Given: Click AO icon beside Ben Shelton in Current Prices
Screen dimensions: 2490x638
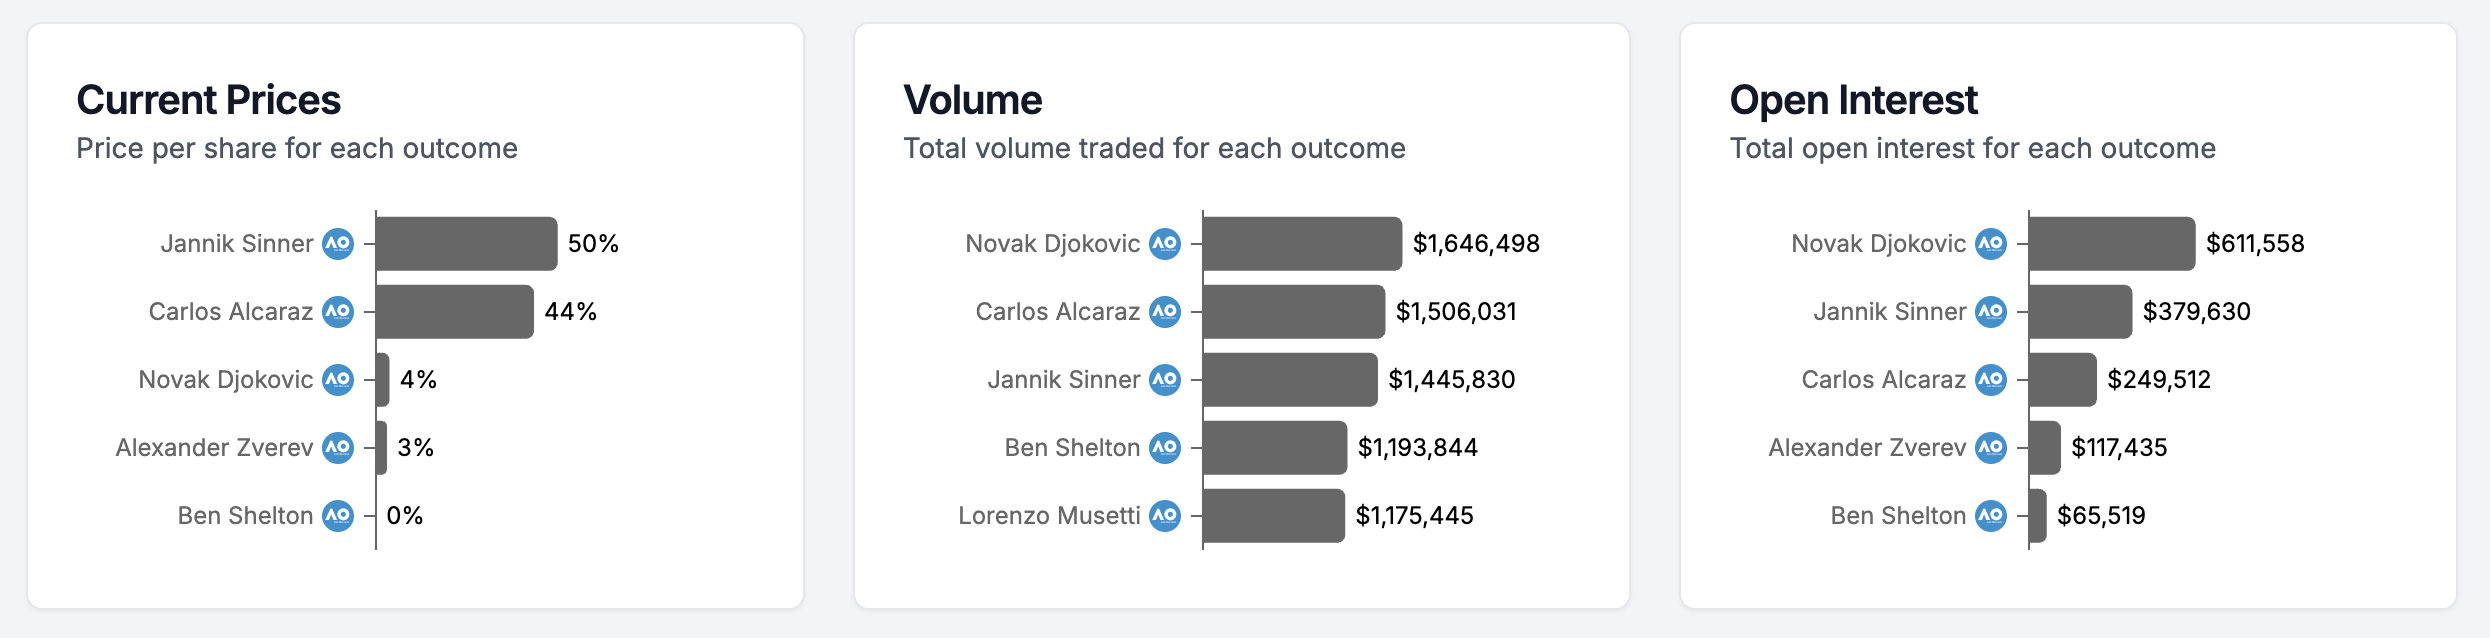Looking at the screenshot, I should (338, 515).
